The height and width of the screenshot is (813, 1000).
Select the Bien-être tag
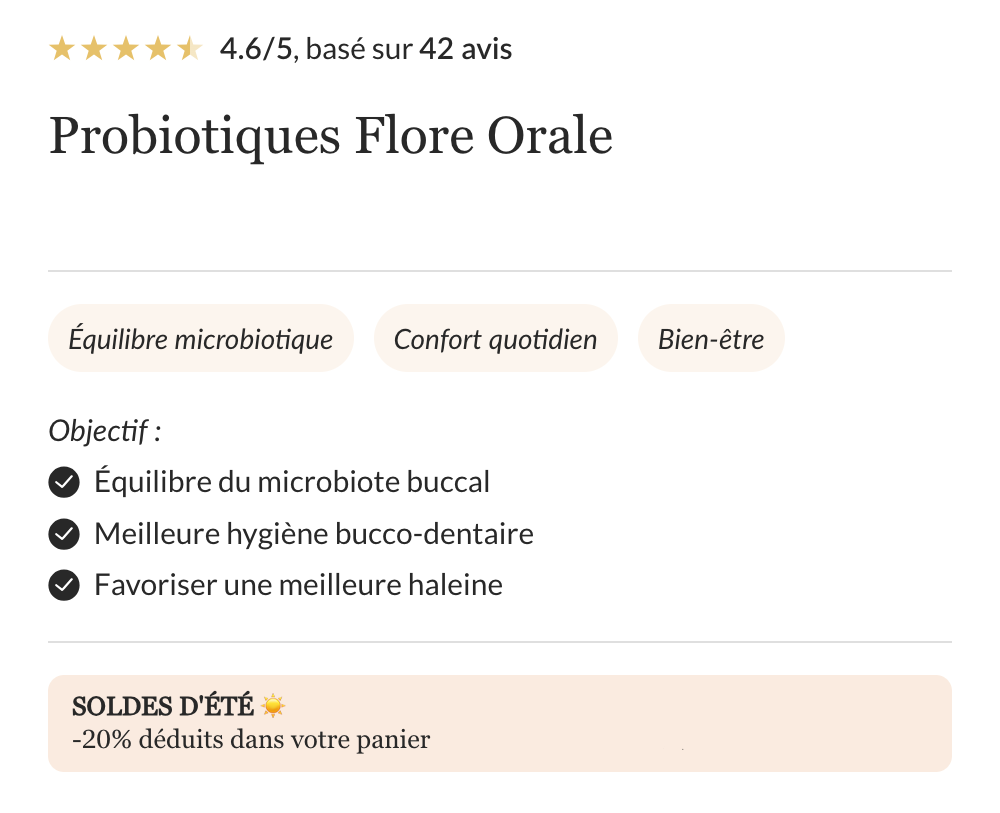[x=711, y=339]
